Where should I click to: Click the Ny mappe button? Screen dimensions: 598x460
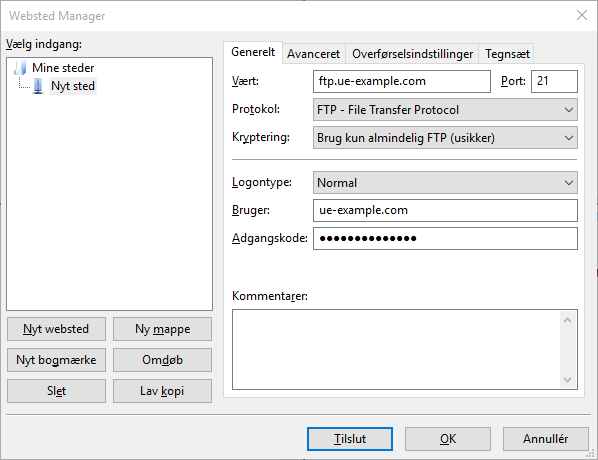click(x=162, y=329)
